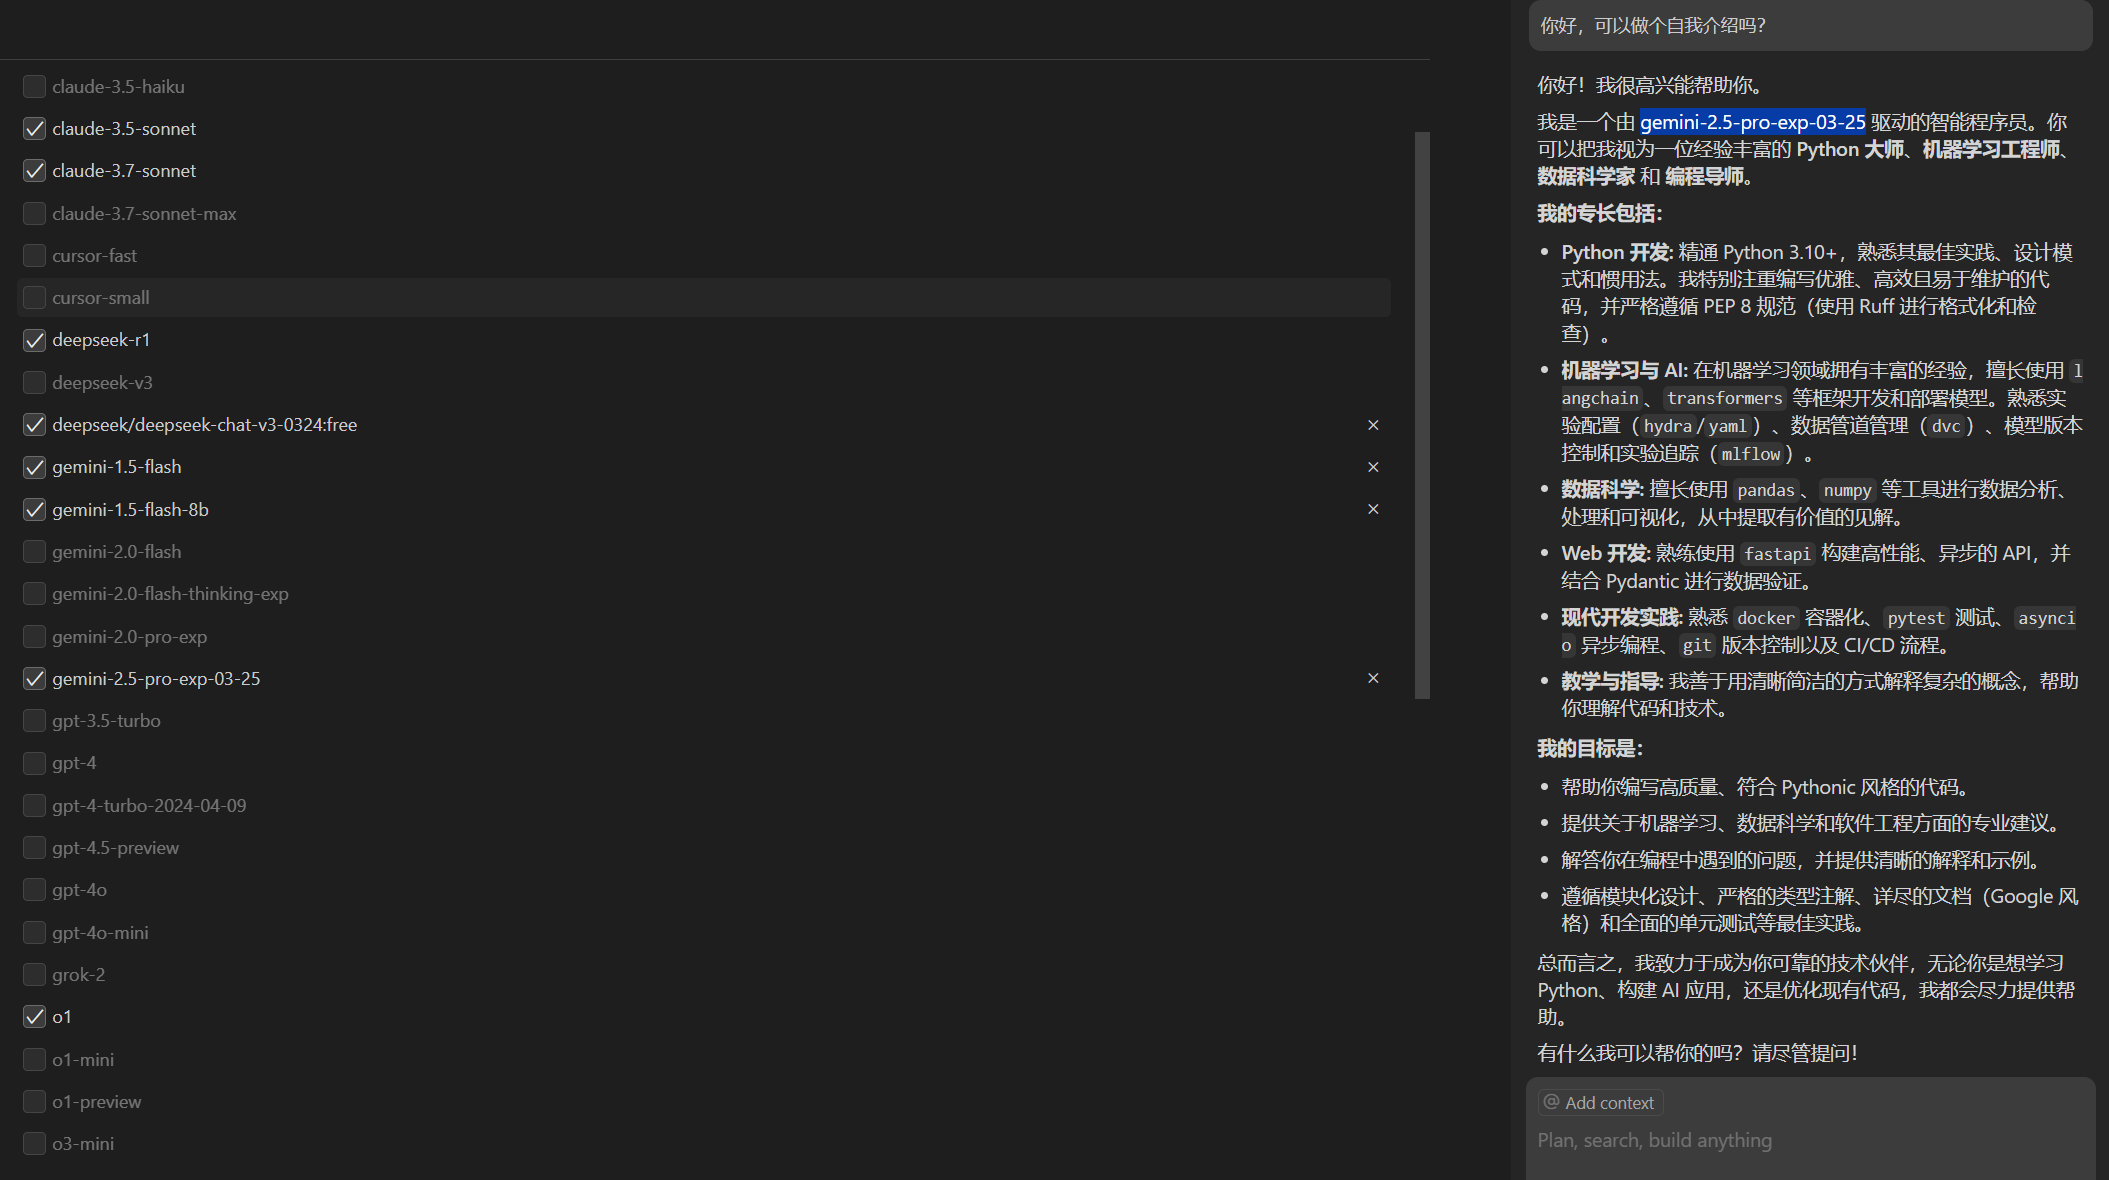Screen dimensions: 2109x1180
Task: Tick the gpt-4o checkbox
Action: pos(34,889)
